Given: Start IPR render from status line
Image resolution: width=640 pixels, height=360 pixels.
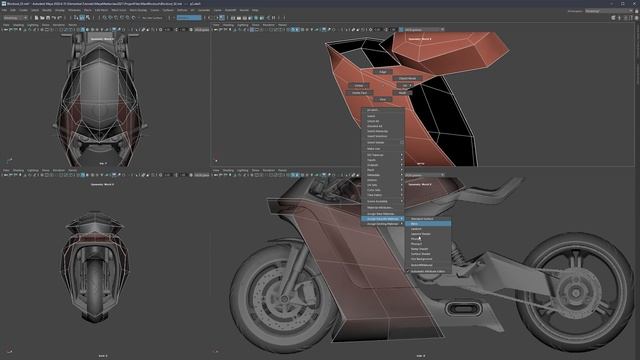Looking at the screenshot, I should point(244,18).
